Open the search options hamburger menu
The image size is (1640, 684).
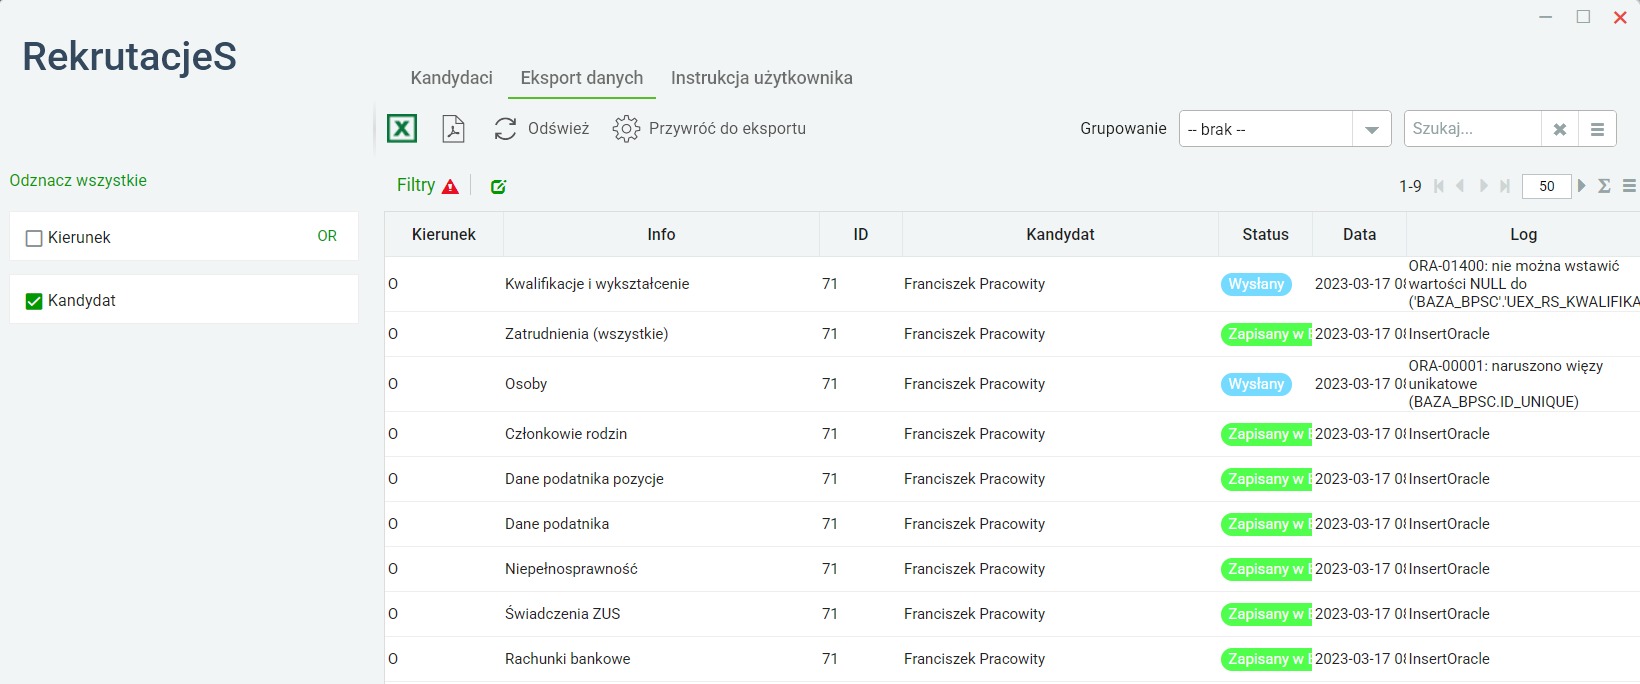[x=1597, y=129]
